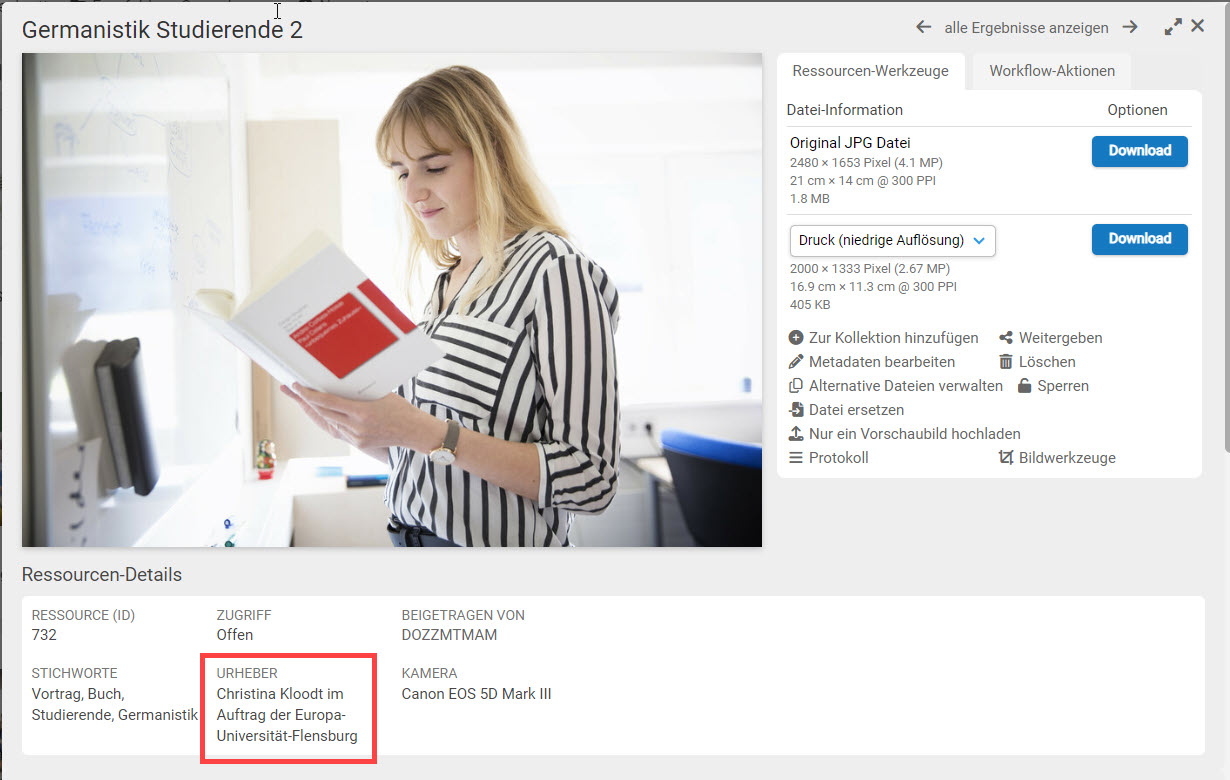The height and width of the screenshot is (780, 1230).
Task: Open Alternative Dateien verwalten
Action: click(x=905, y=386)
